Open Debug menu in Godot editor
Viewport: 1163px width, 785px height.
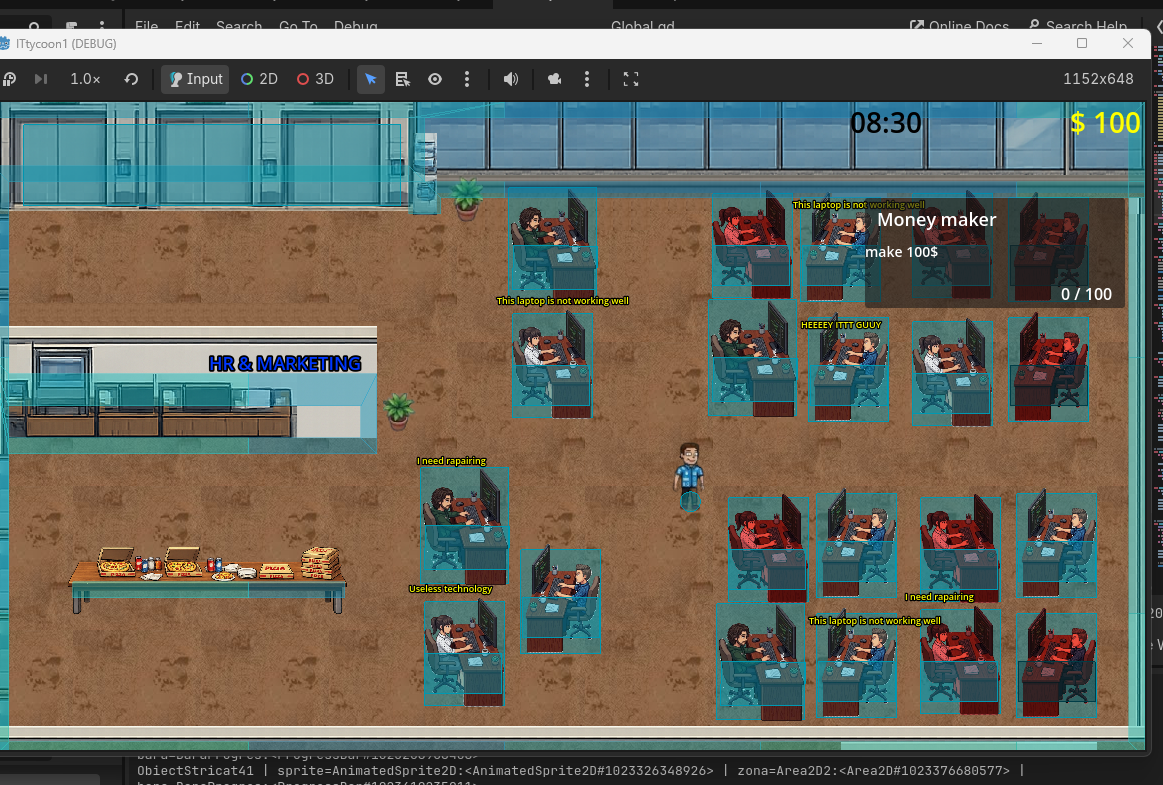tap(355, 26)
